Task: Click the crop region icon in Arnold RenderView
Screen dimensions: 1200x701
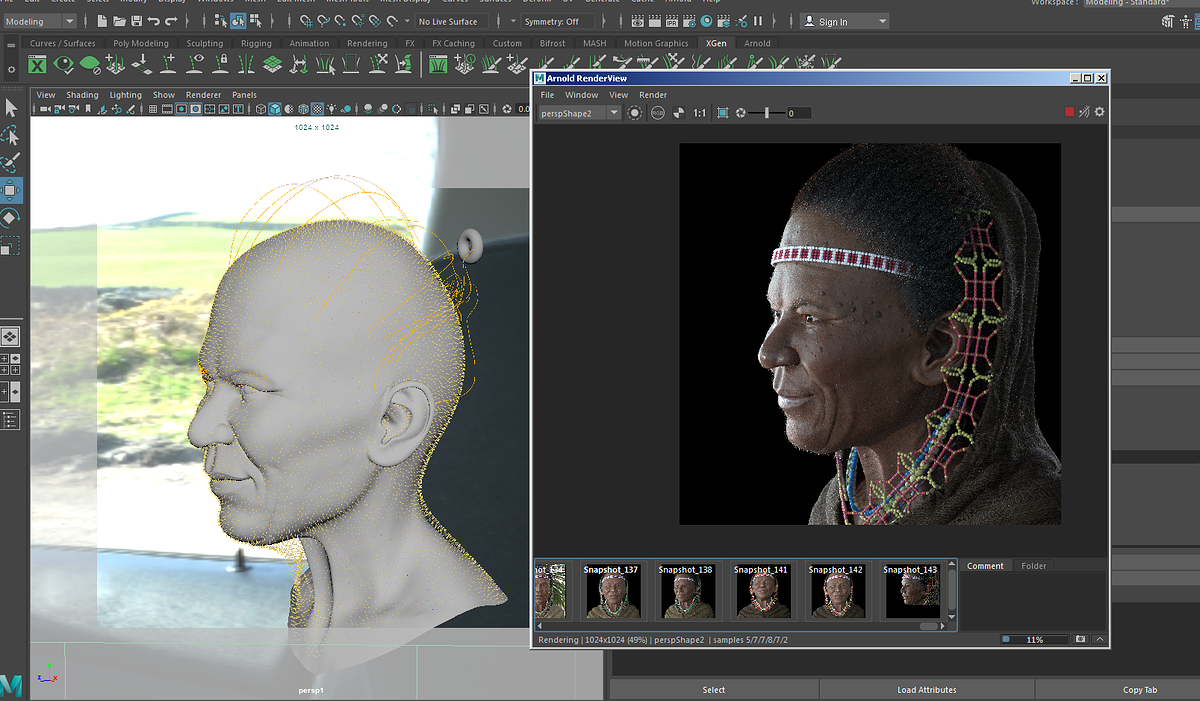Action: point(723,113)
